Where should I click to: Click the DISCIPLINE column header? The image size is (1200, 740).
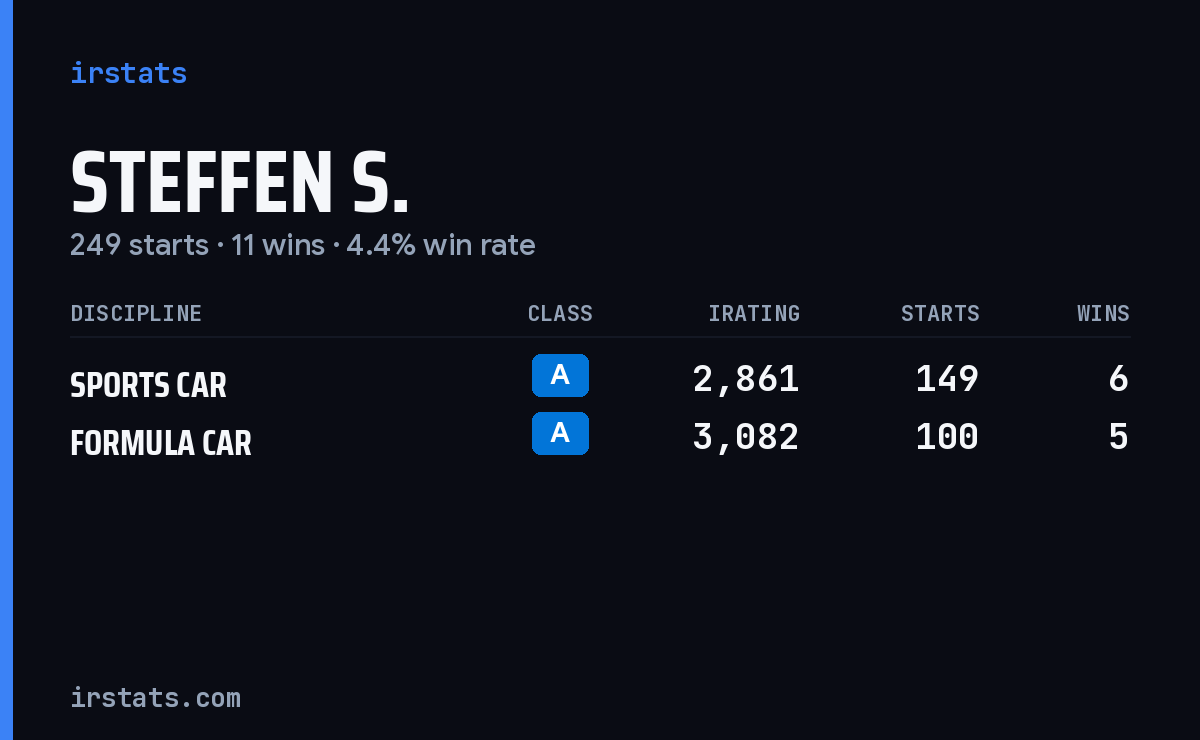136,313
